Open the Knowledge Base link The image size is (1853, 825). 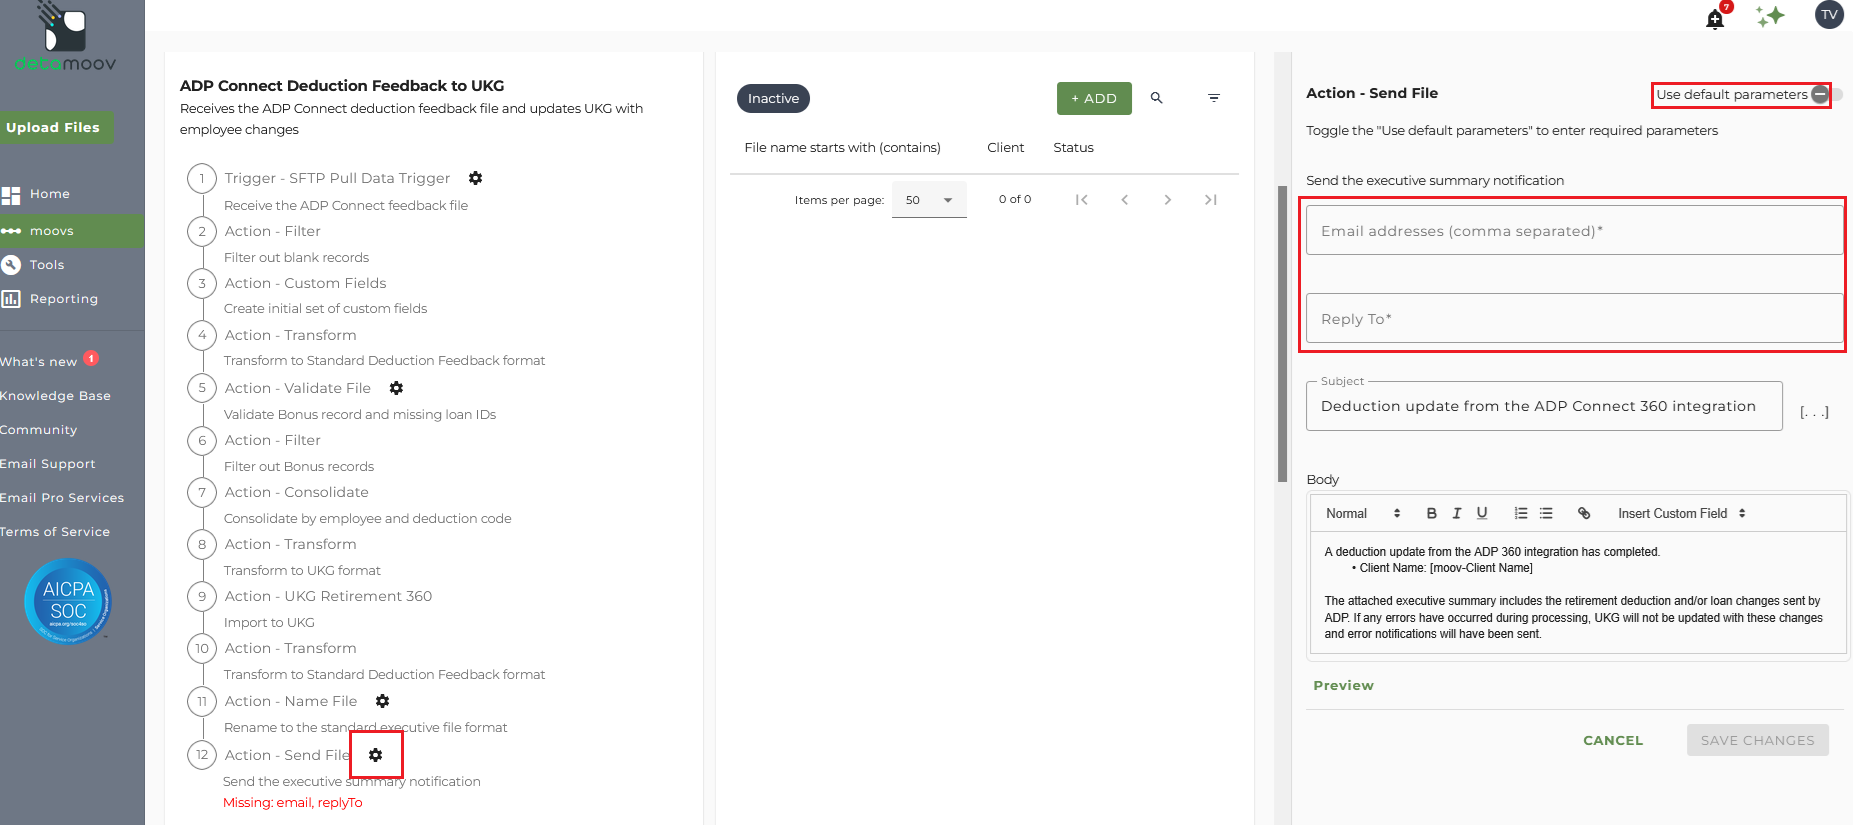tap(55, 396)
